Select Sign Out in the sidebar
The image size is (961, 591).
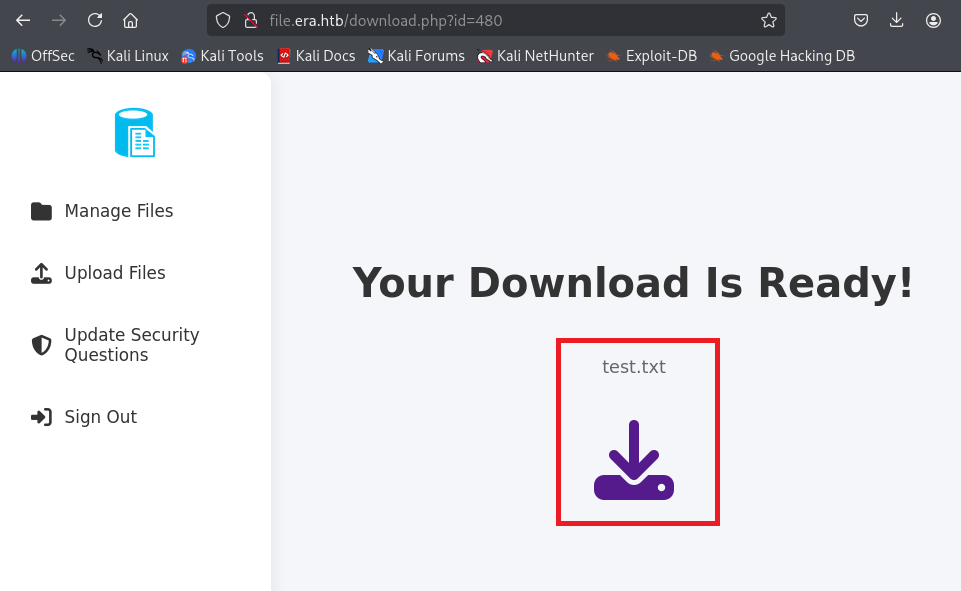(x=100, y=417)
